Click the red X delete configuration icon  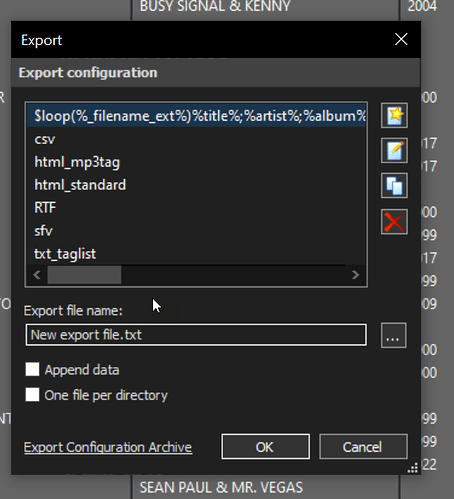394,222
